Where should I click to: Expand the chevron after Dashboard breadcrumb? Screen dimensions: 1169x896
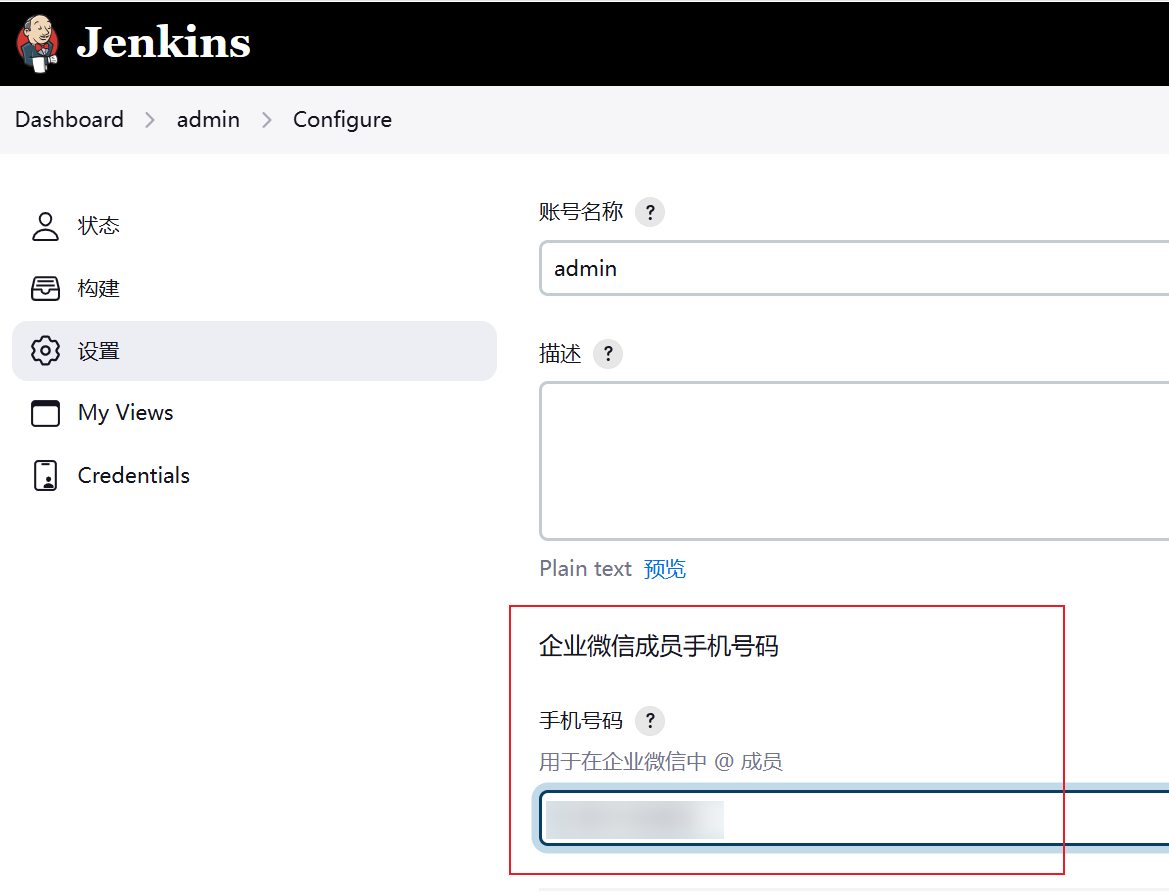[x=150, y=120]
